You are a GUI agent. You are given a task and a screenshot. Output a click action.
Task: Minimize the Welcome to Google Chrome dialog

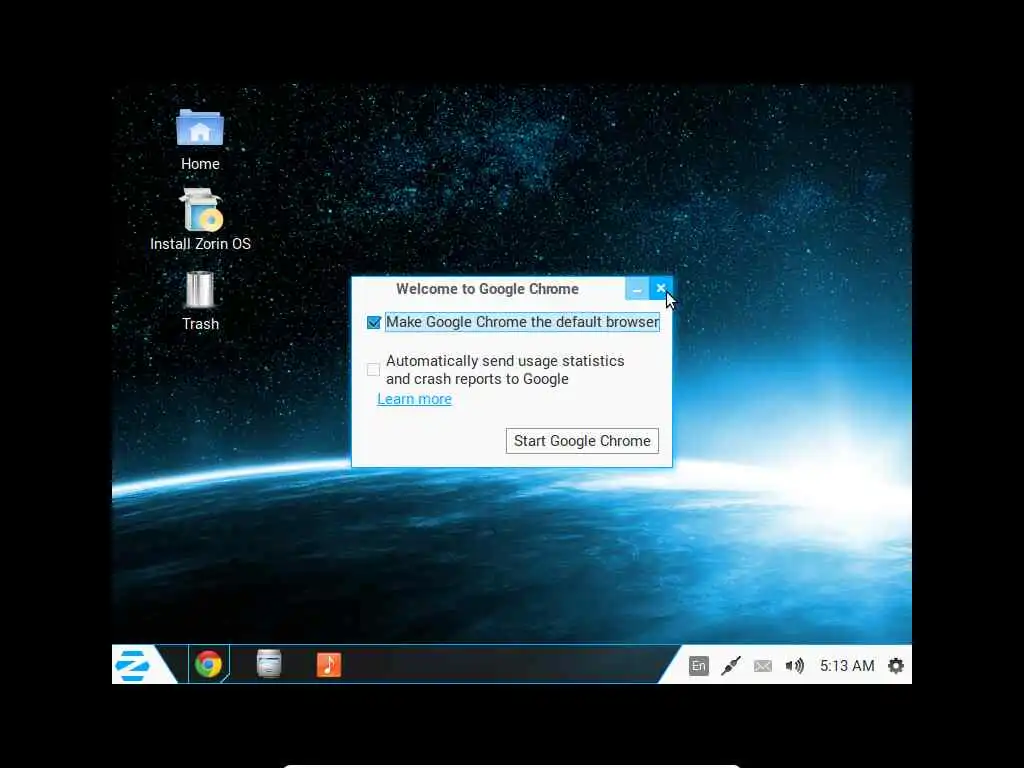click(x=637, y=289)
